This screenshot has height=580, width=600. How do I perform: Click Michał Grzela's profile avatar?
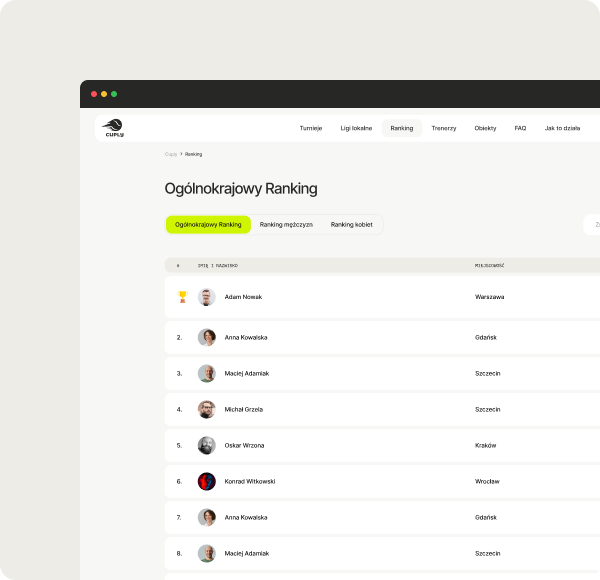tap(207, 409)
